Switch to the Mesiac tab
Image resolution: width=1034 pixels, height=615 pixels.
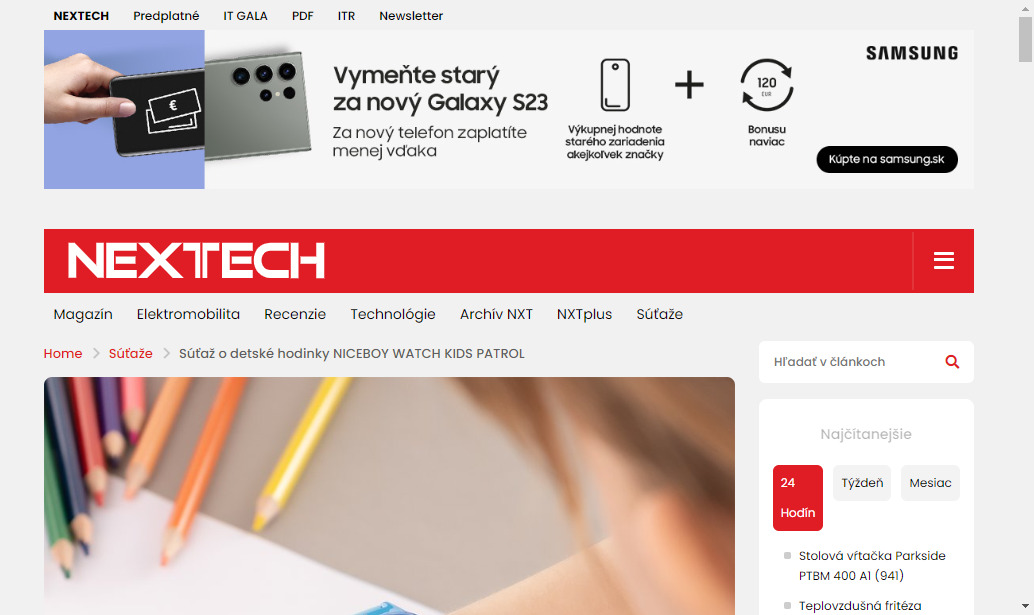[x=930, y=483]
